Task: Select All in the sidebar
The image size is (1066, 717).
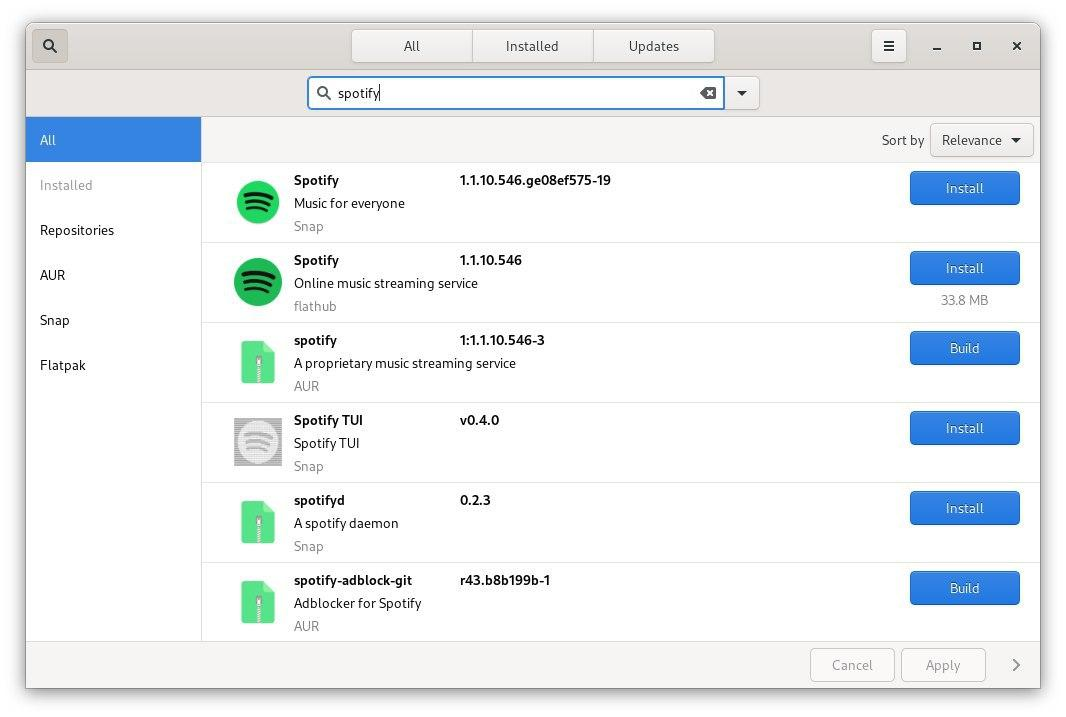Action: point(114,140)
